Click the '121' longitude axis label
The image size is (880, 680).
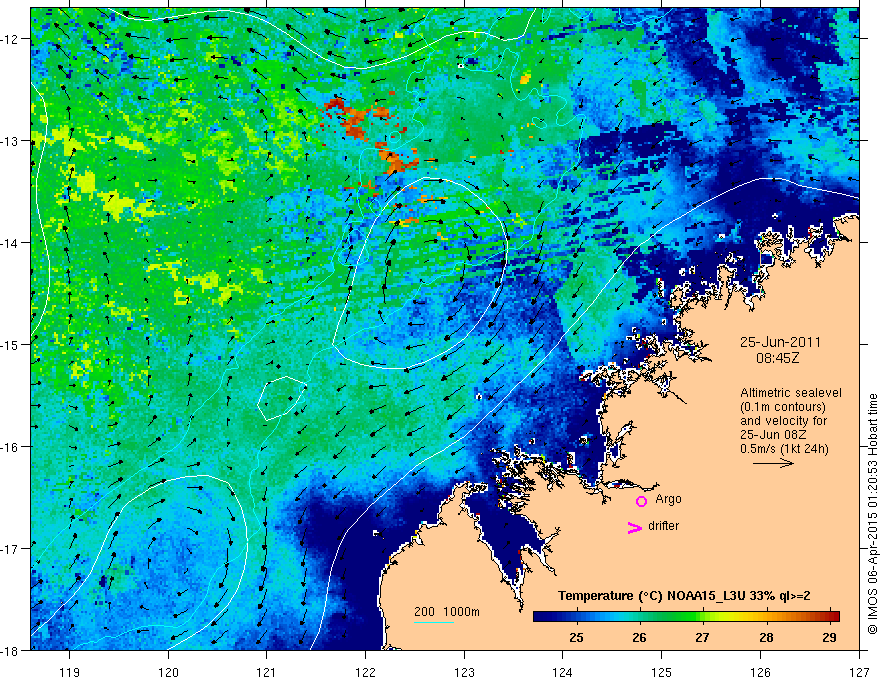[267, 672]
